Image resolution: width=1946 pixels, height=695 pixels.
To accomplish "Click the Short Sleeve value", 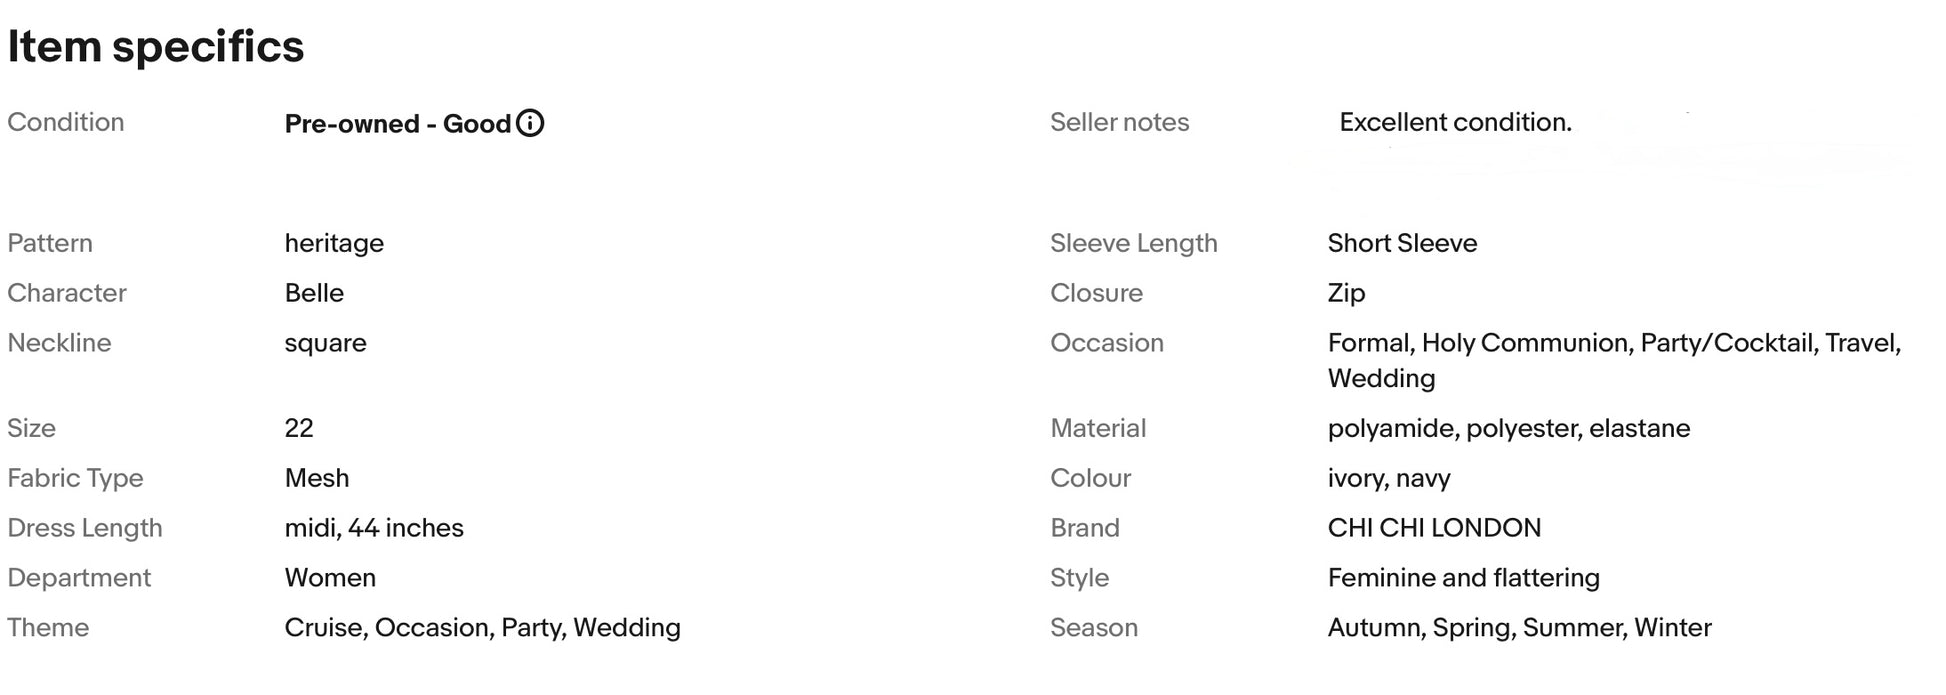I will click(x=1402, y=243).
